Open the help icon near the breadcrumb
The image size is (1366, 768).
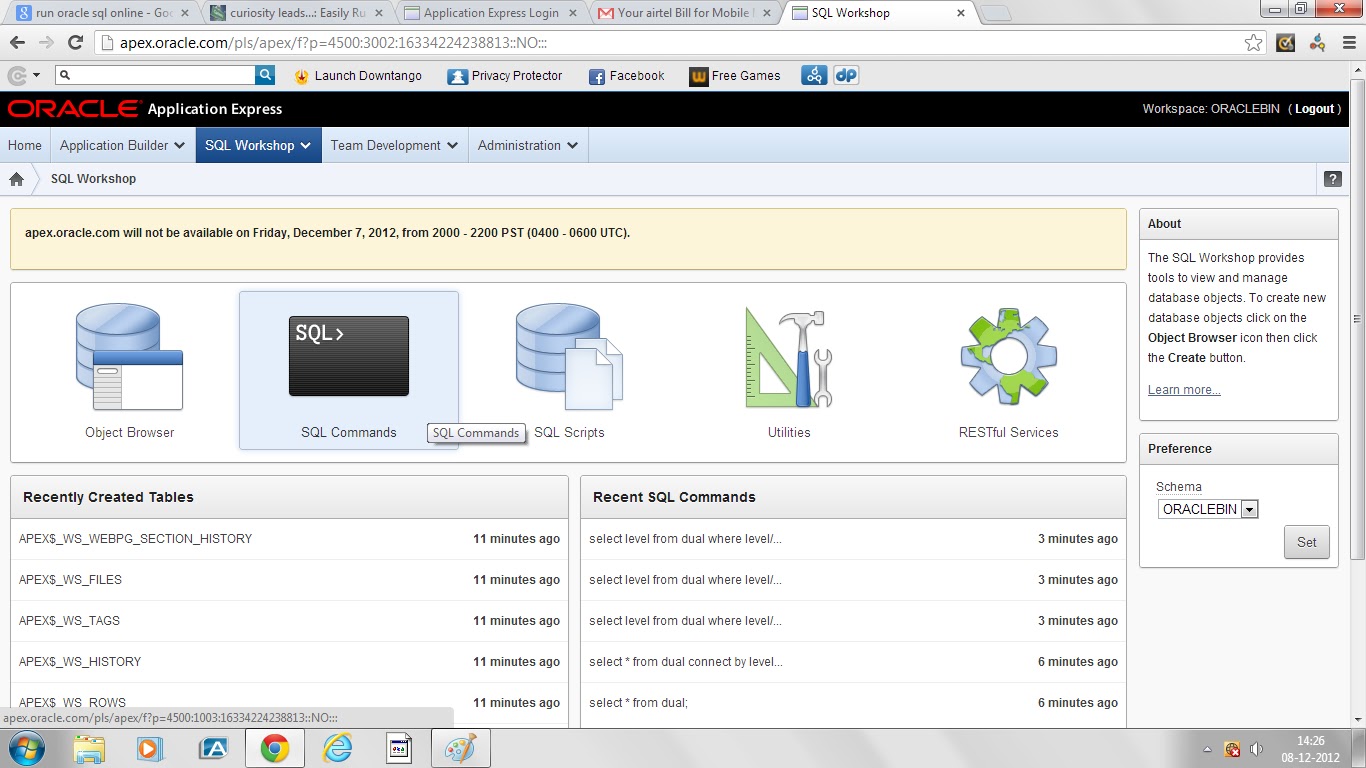[x=1332, y=178]
